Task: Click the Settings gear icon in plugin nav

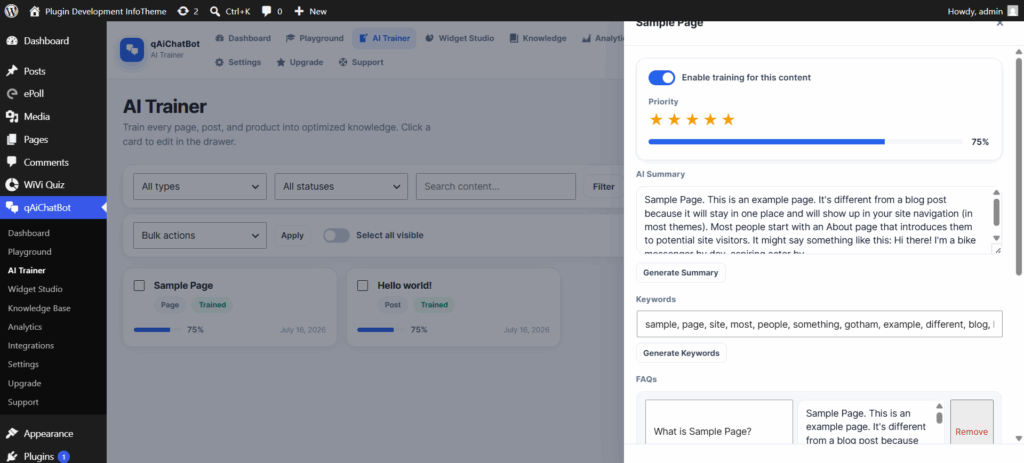Action: [219, 62]
